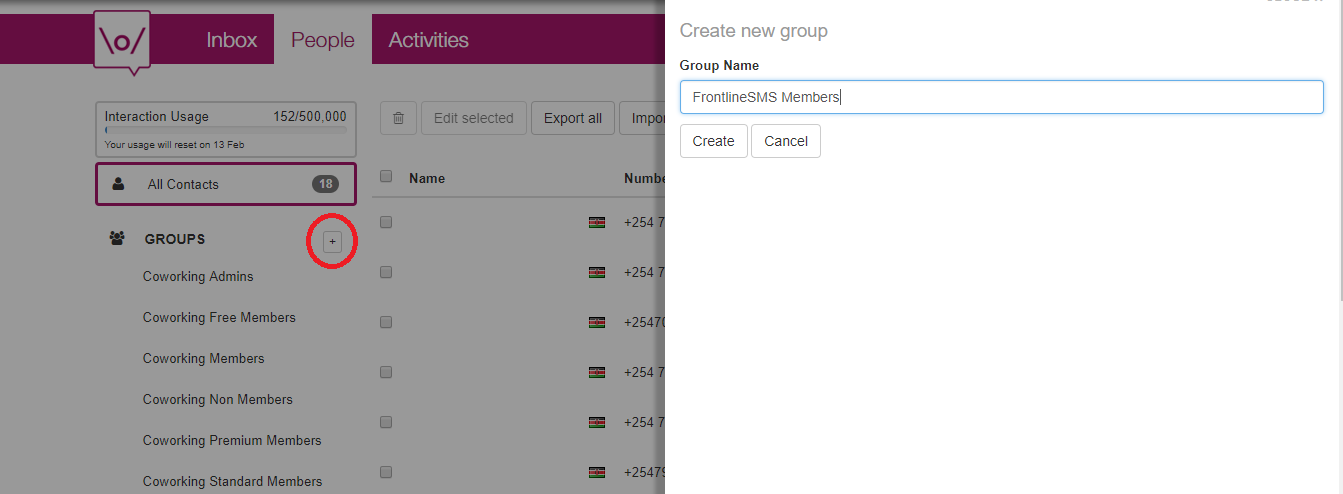
Task: Click the All Contacts person icon
Action: [x=119, y=184]
